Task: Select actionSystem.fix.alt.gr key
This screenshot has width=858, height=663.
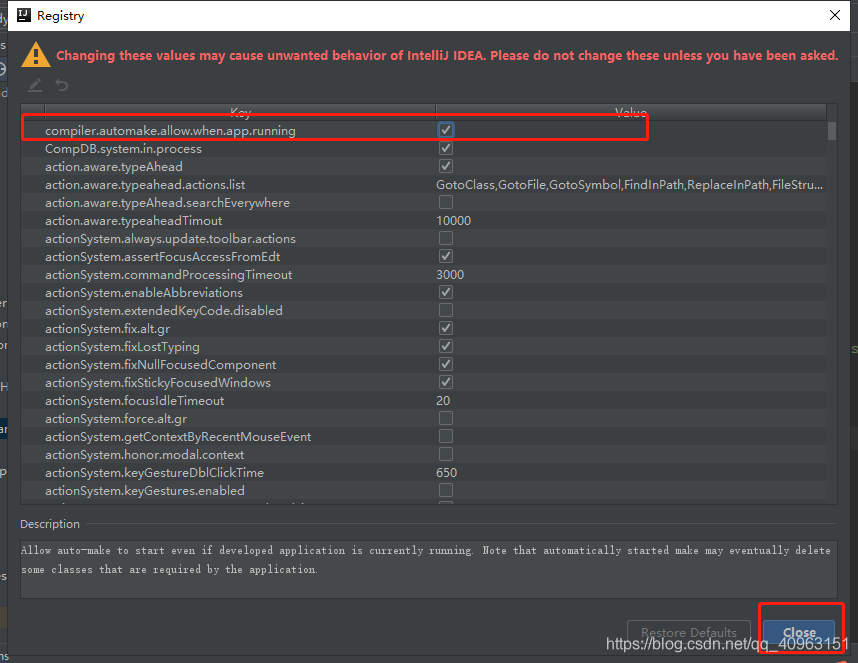Action: (107, 329)
